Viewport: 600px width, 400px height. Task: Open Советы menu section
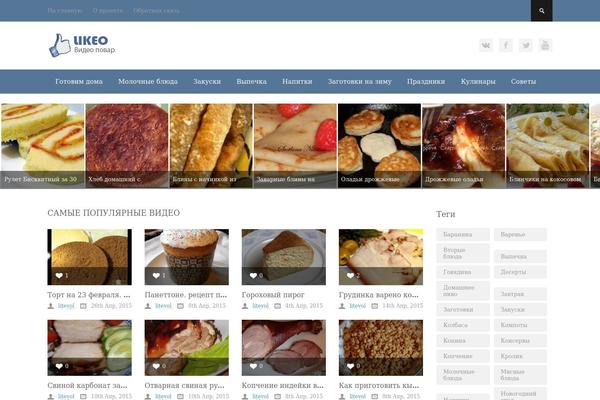pyautogui.click(x=523, y=82)
